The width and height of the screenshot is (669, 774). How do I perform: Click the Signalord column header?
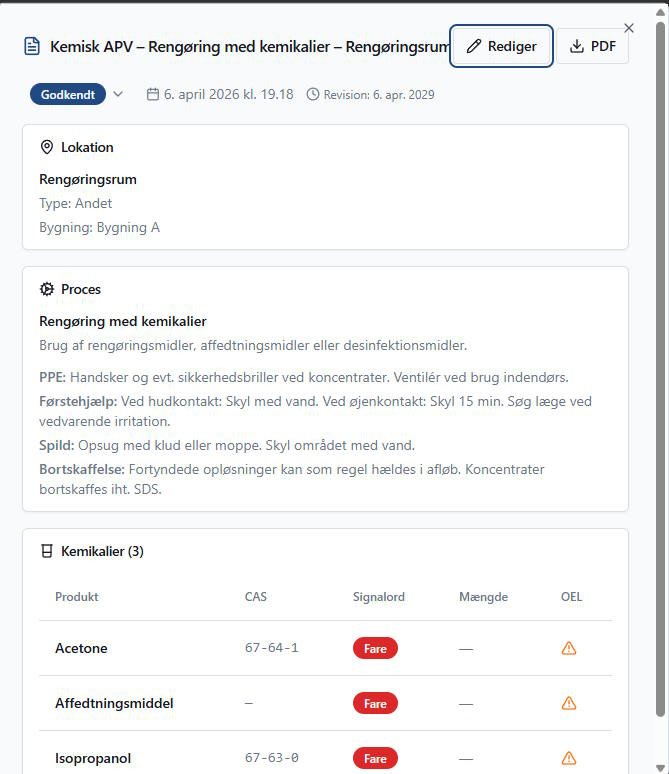[x=379, y=597]
